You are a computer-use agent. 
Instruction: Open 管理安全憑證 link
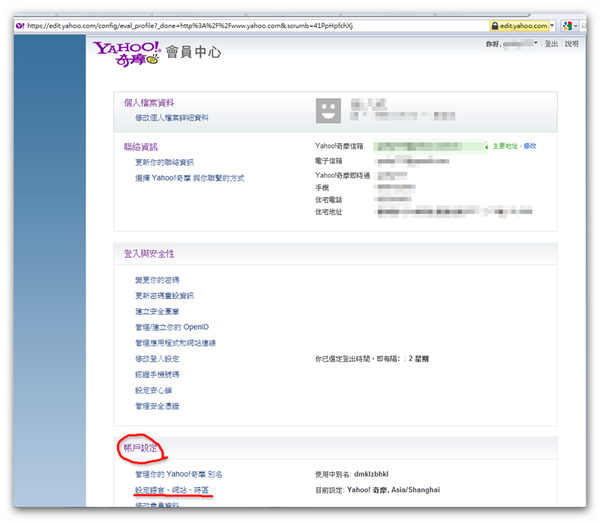click(157, 406)
